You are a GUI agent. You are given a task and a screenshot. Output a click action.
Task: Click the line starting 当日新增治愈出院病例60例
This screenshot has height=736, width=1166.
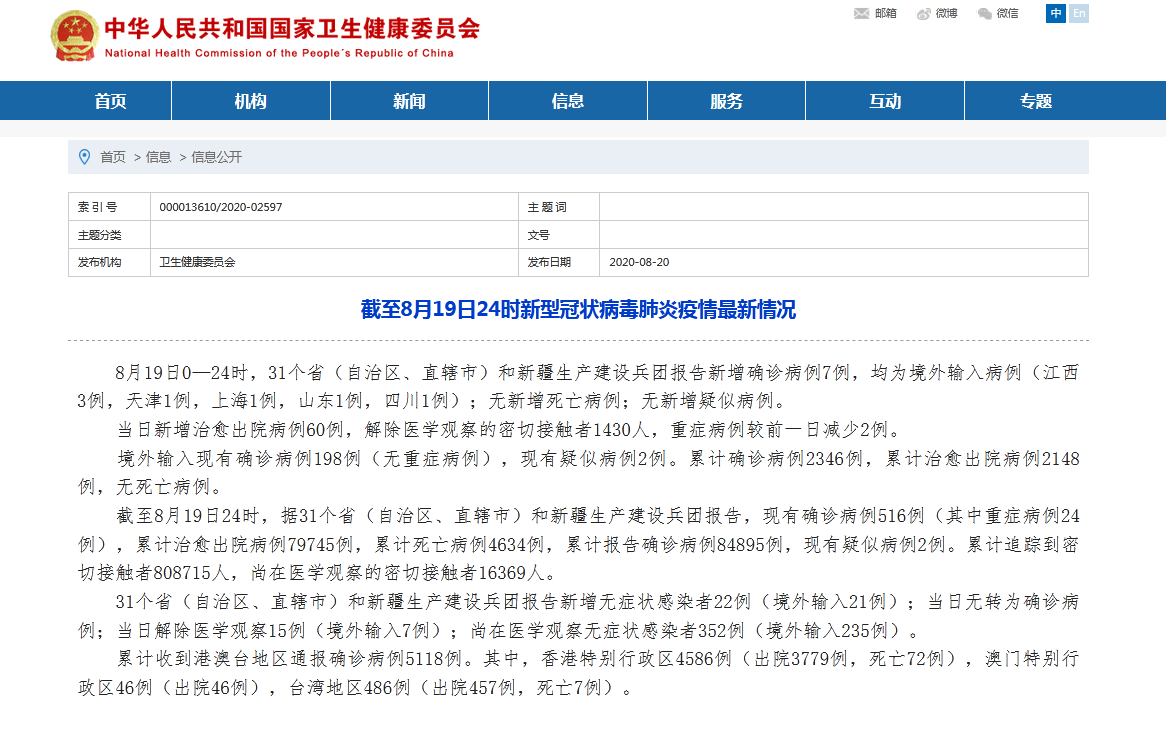click(509, 430)
